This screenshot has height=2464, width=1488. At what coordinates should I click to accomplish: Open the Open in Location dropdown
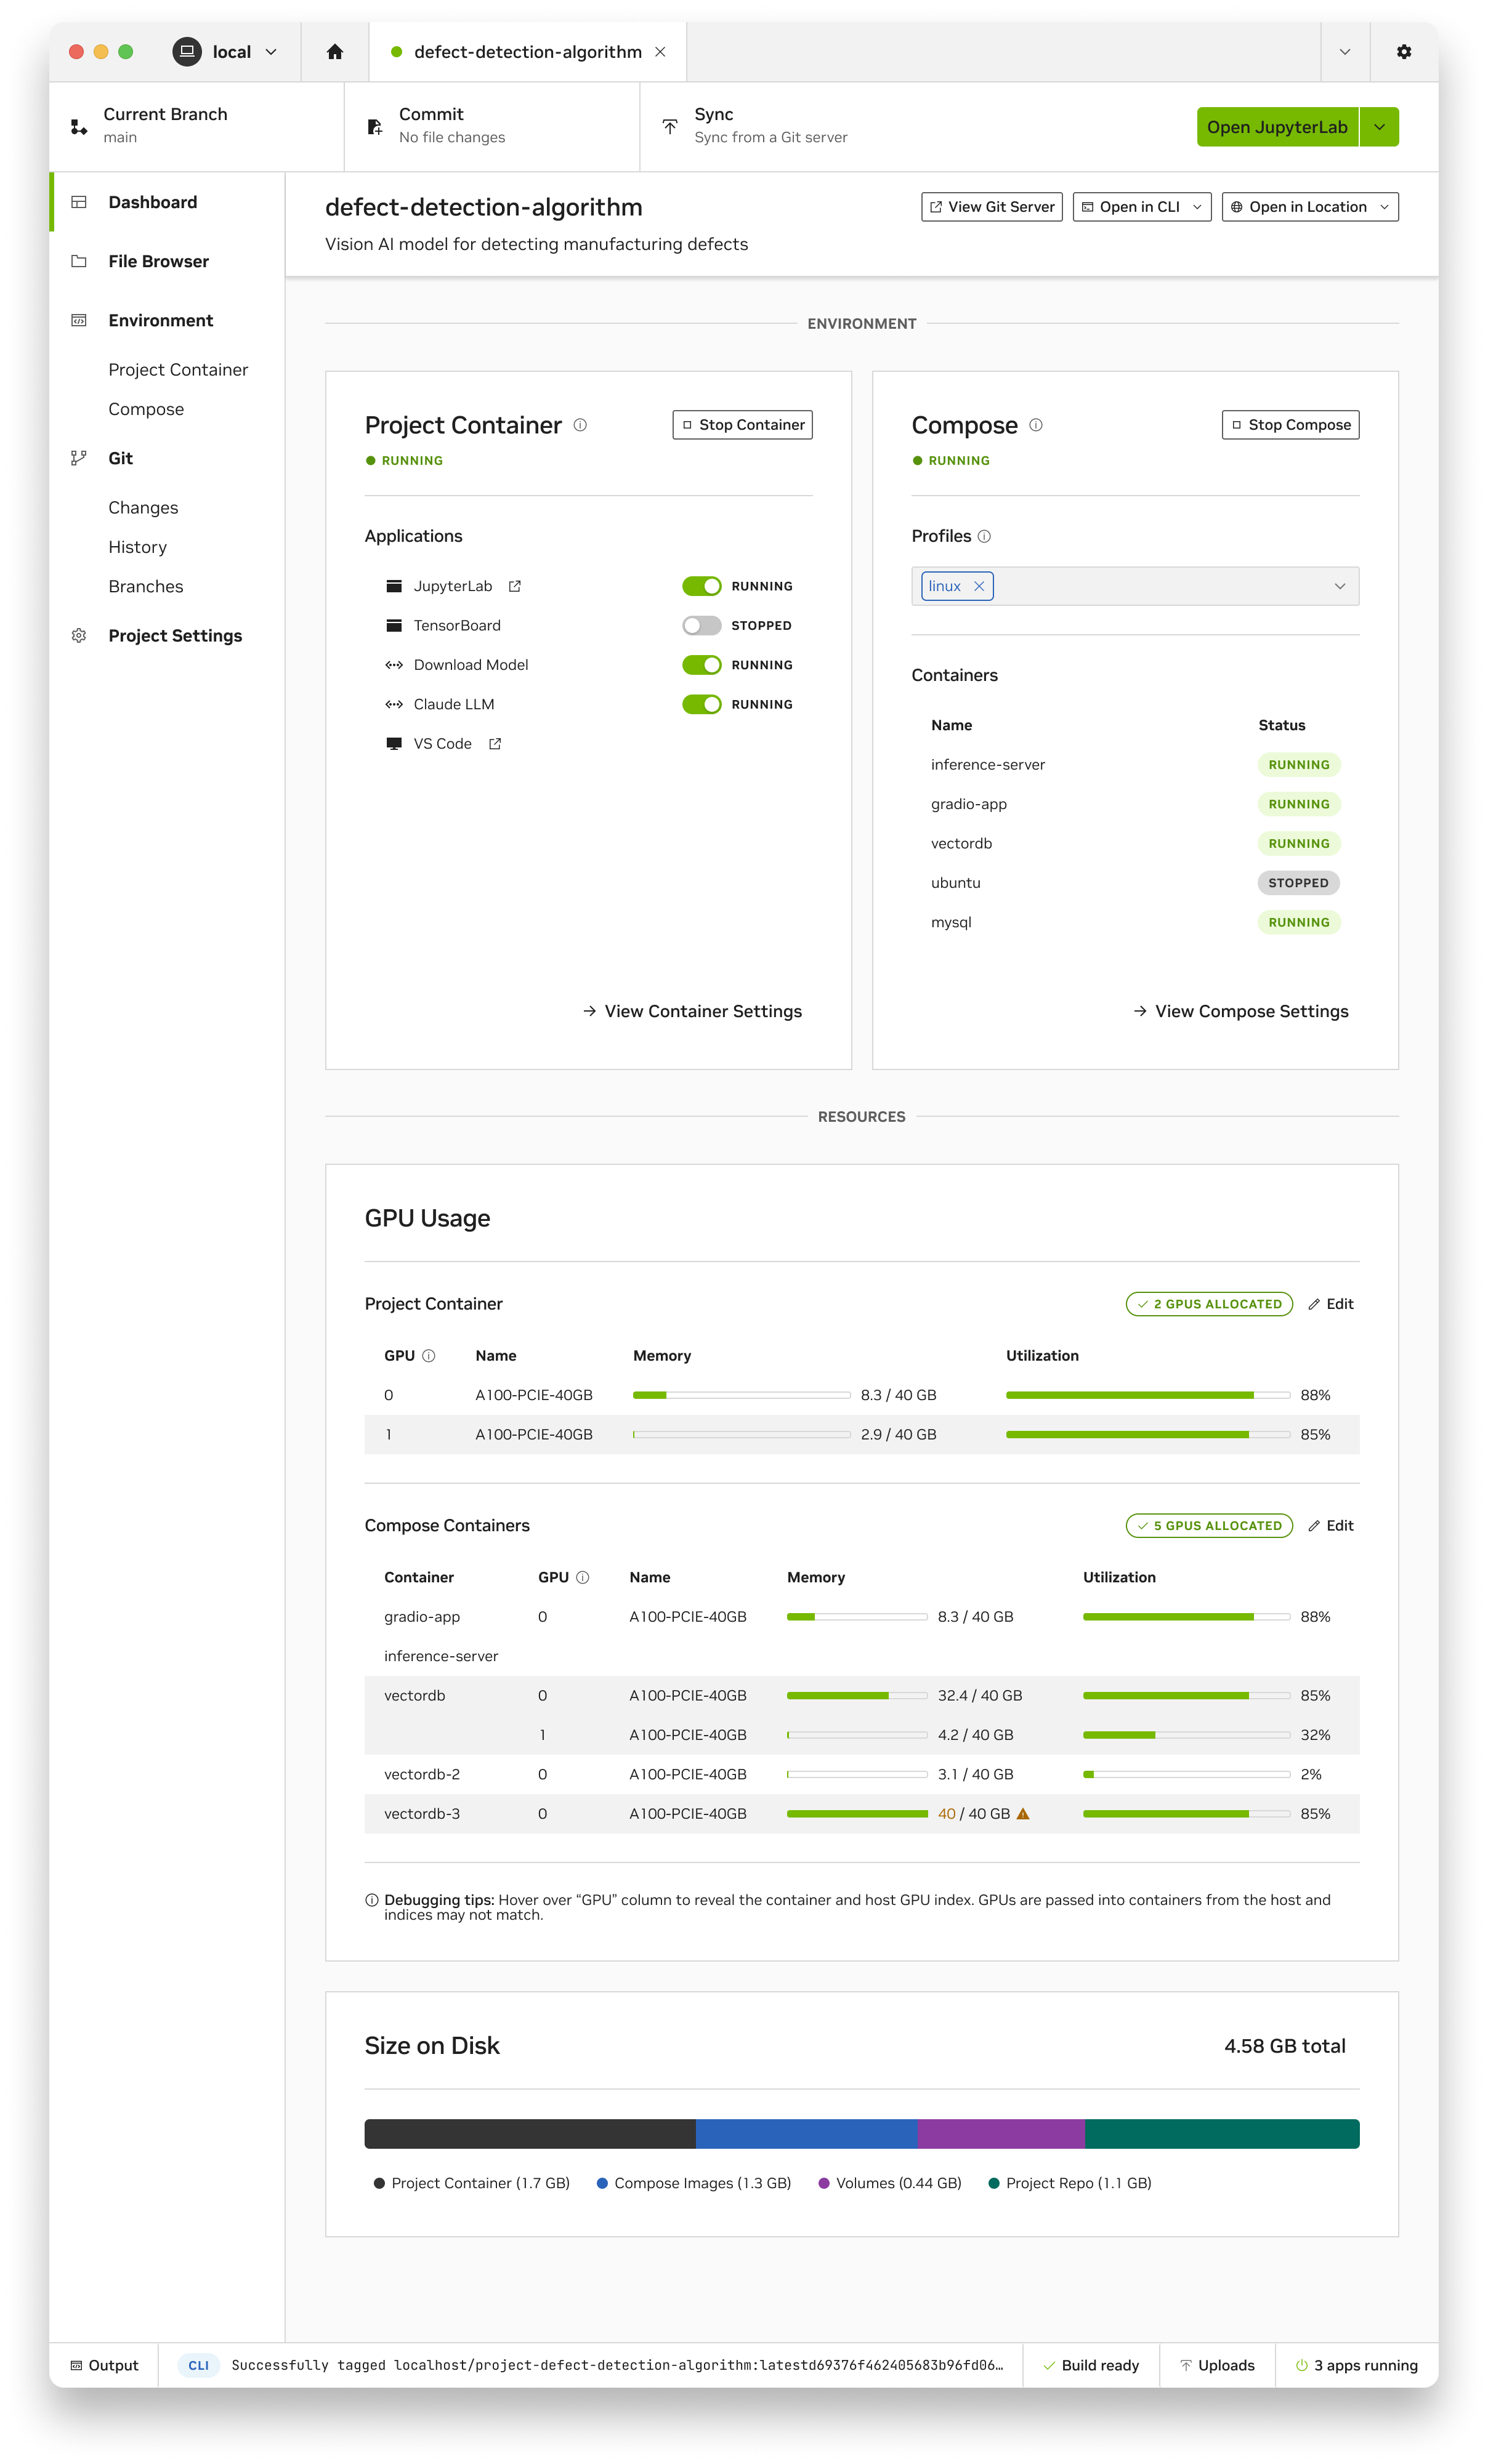coord(1310,207)
